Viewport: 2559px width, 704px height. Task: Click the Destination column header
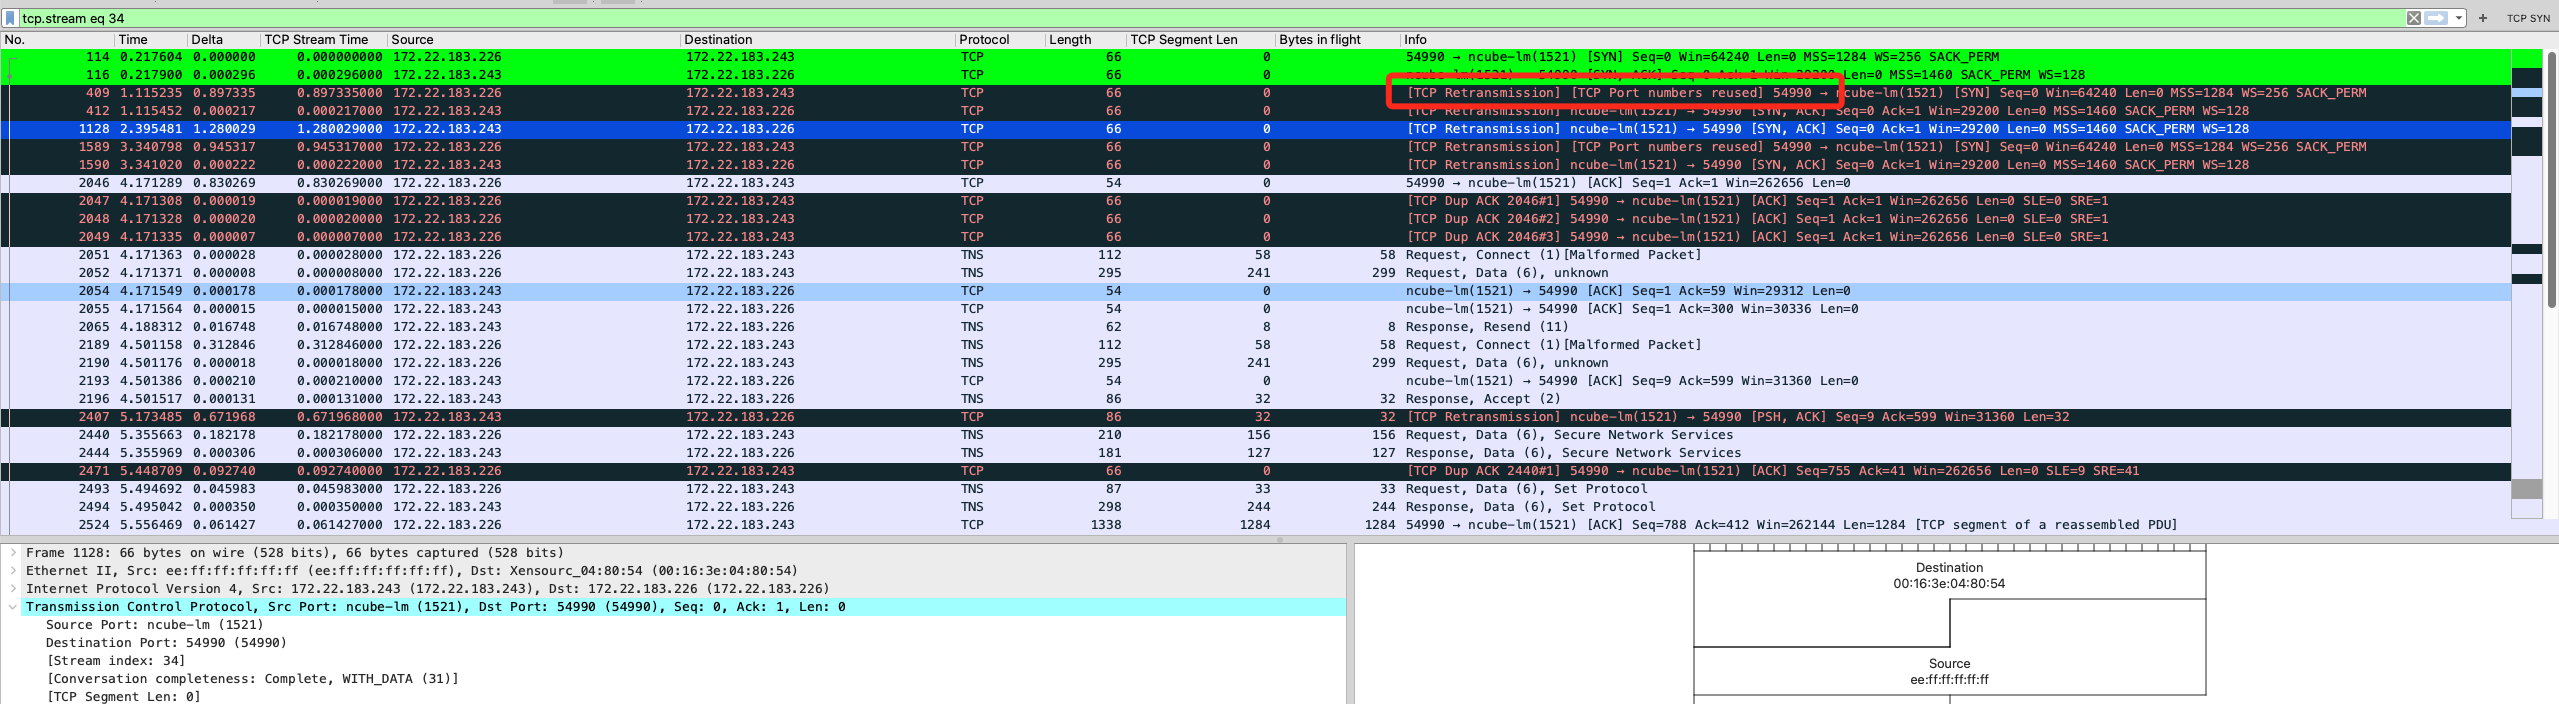[817, 39]
